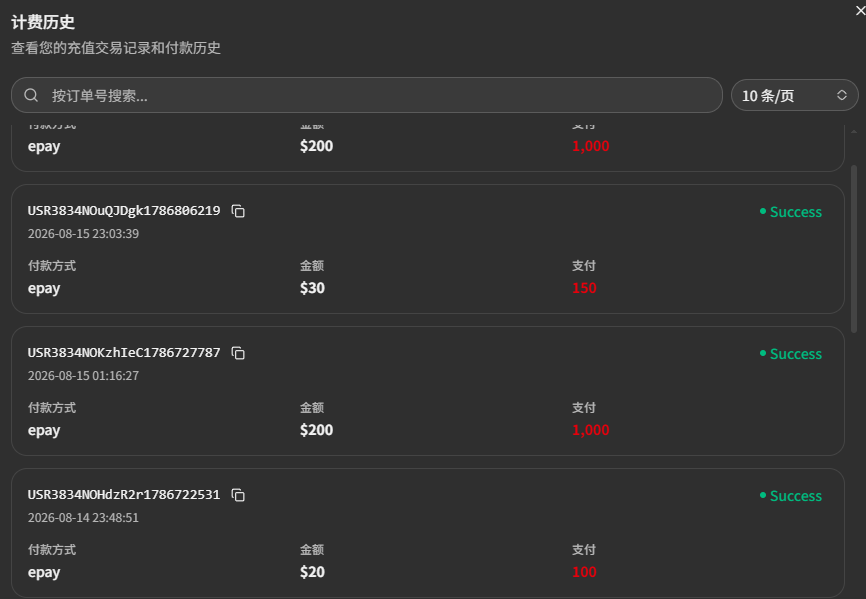Click the vertical scrollbar thumb
This screenshot has height=599, width=866.
854,248
